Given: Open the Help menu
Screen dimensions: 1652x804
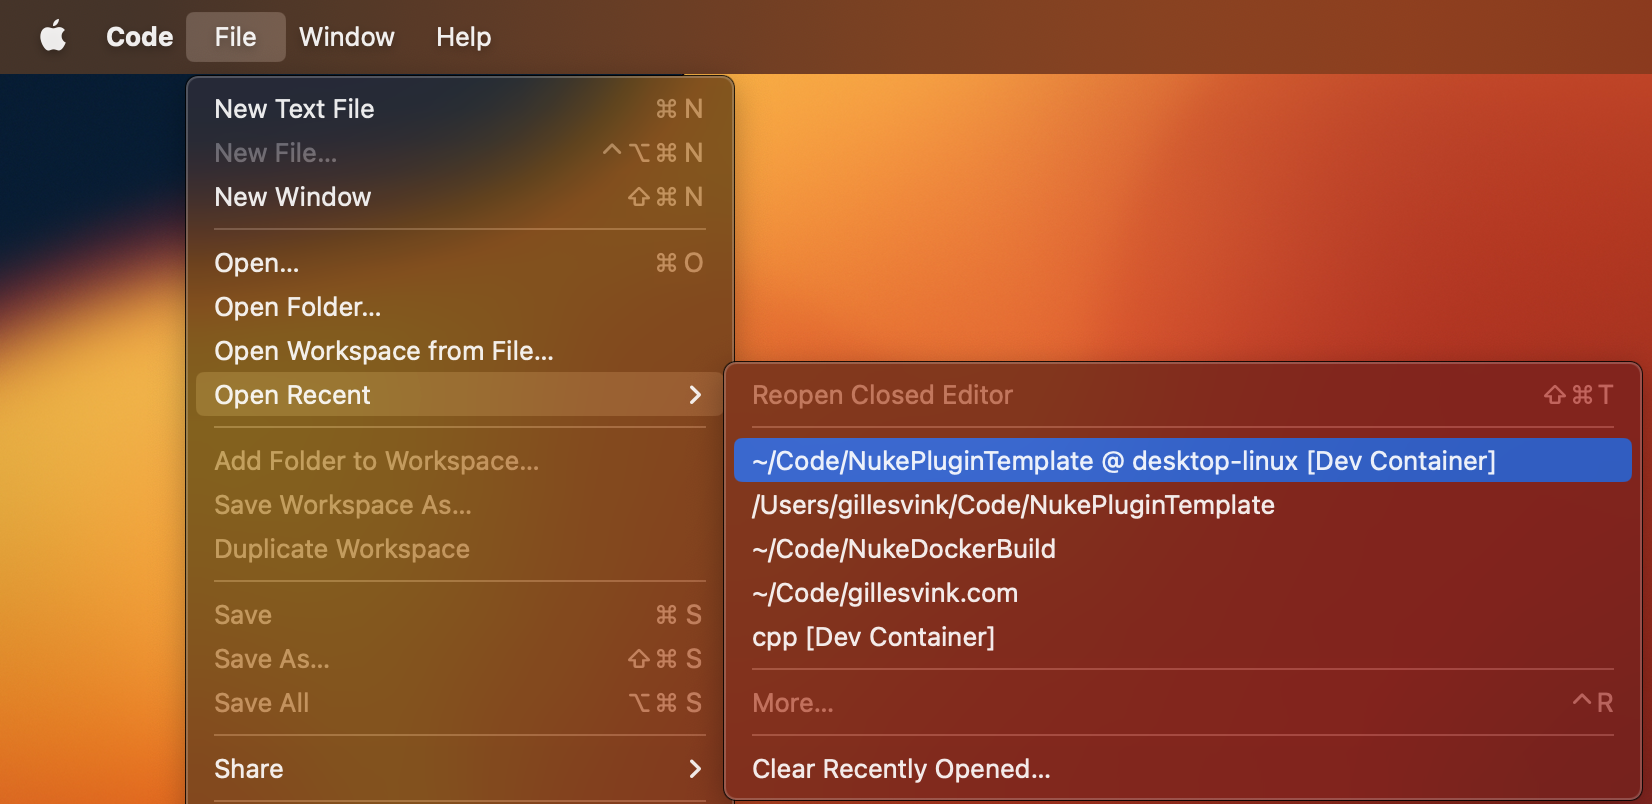Looking at the screenshot, I should coord(463,37).
